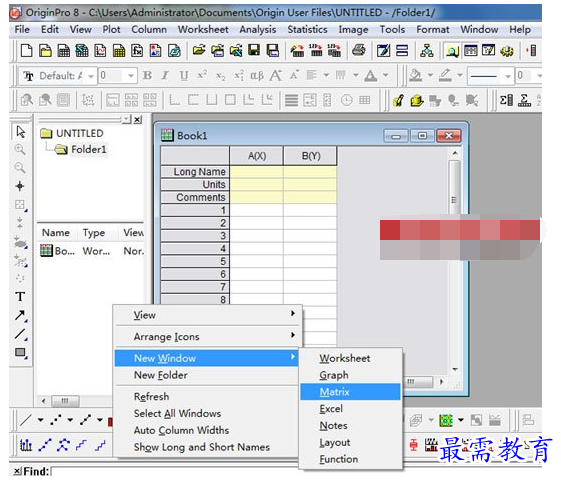Click the New Project icon
561x481 pixels.
tap(26, 51)
